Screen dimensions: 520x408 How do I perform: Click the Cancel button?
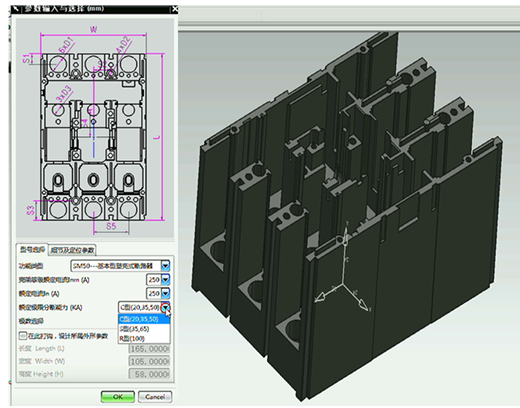point(155,397)
